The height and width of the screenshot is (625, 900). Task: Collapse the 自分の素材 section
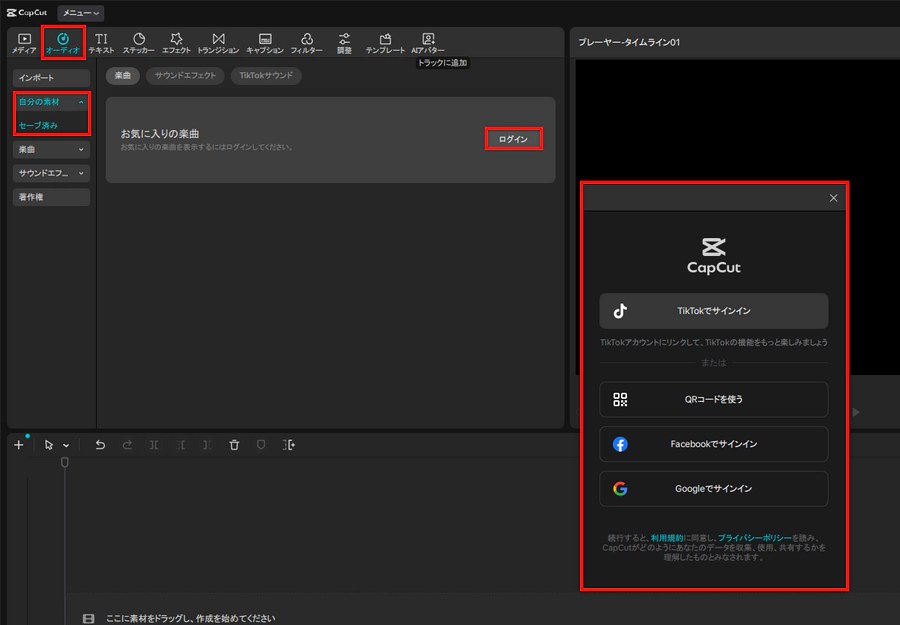81,102
